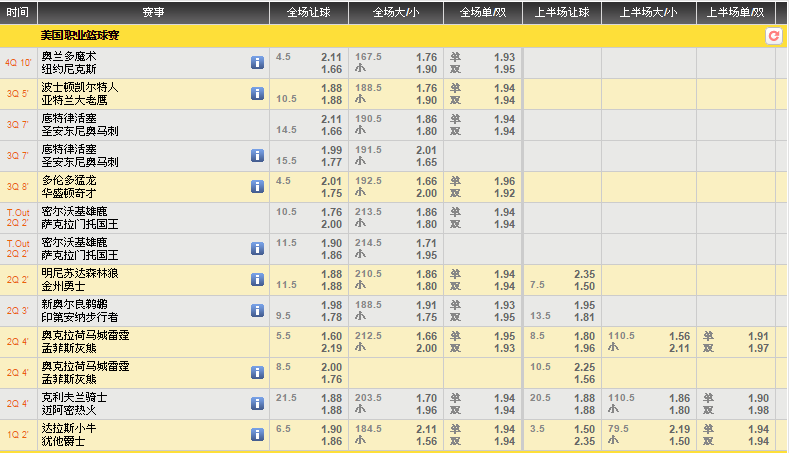
Task: Select 1.66 full-game handicap odds for 纽约尼克斯
Action: click(x=331, y=69)
